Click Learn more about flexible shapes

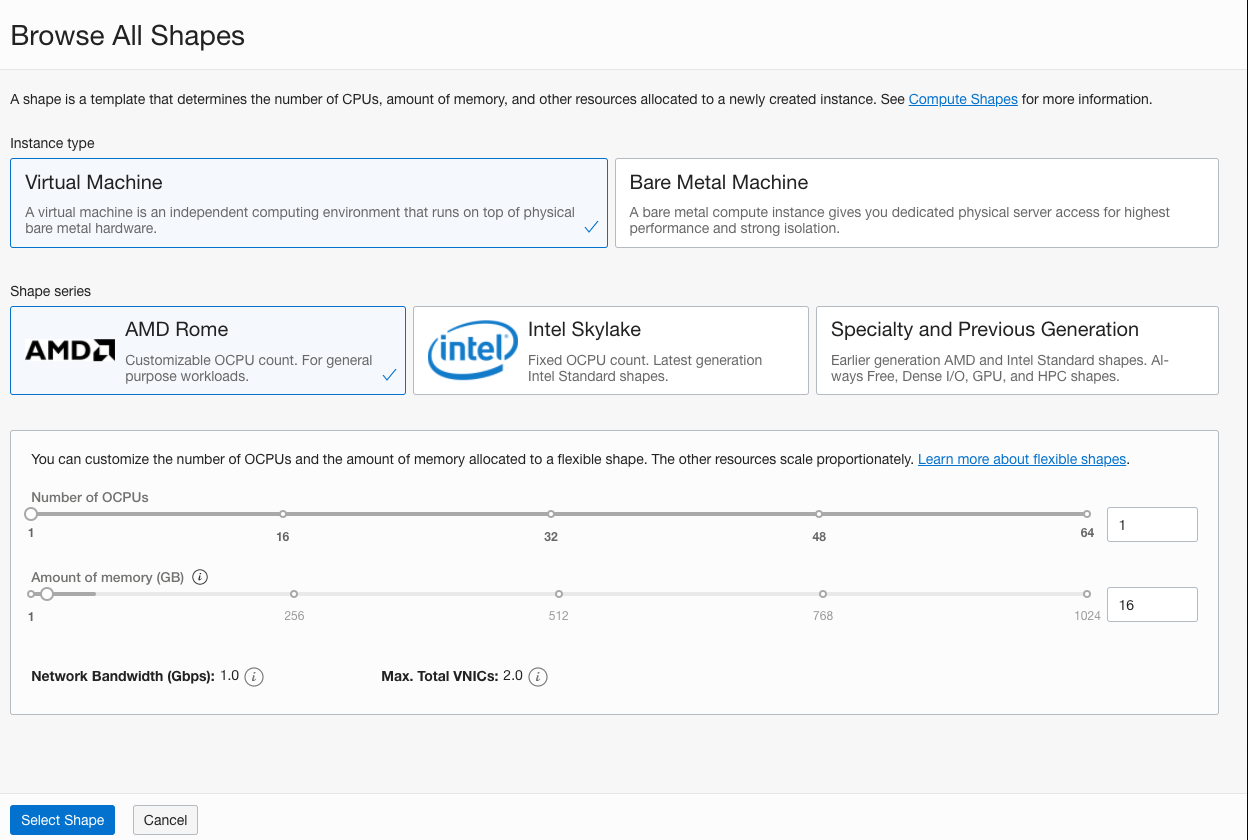click(x=1021, y=459)
